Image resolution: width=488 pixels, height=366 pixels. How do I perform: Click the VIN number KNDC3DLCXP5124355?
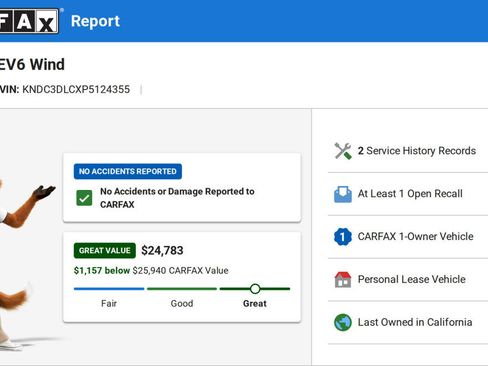pos(76,89)
